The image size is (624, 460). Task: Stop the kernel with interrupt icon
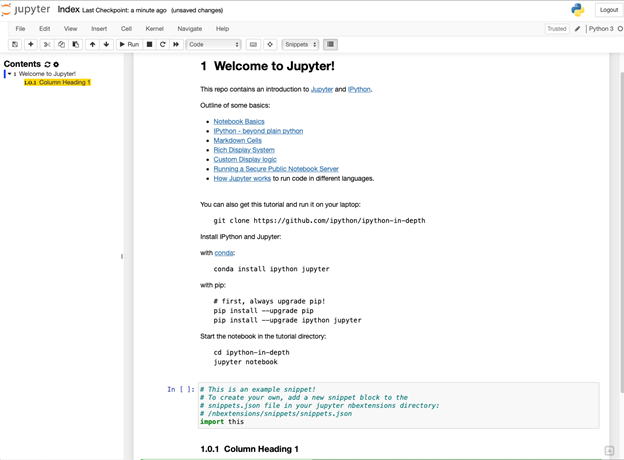point(150,44)
